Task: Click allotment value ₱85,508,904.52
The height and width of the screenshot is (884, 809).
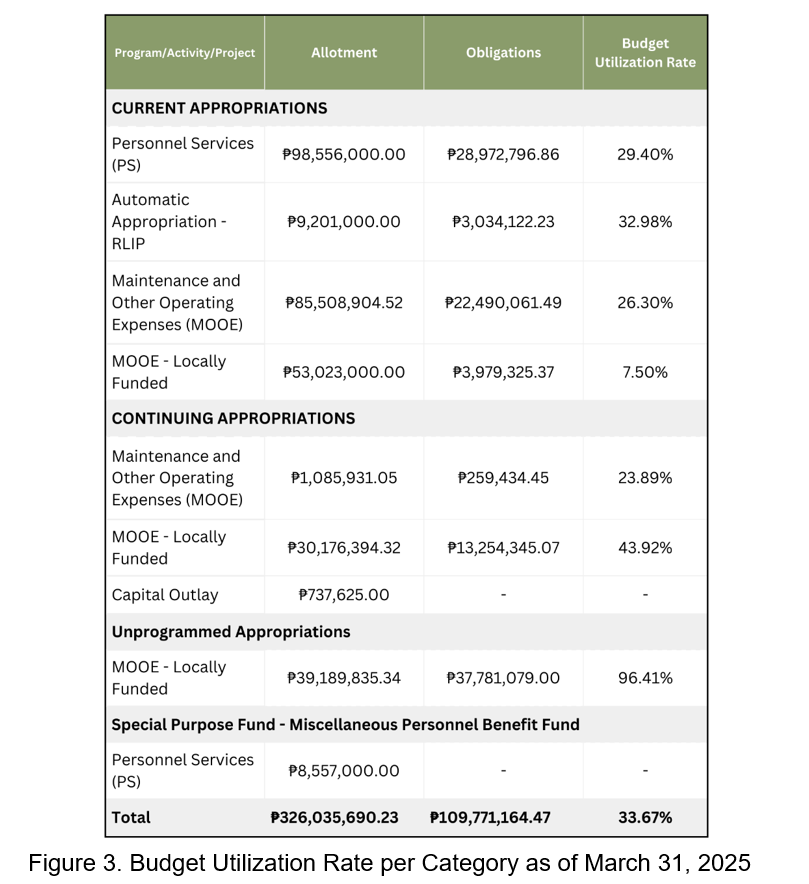Action: pyautogui.click(x=344, y=302)
